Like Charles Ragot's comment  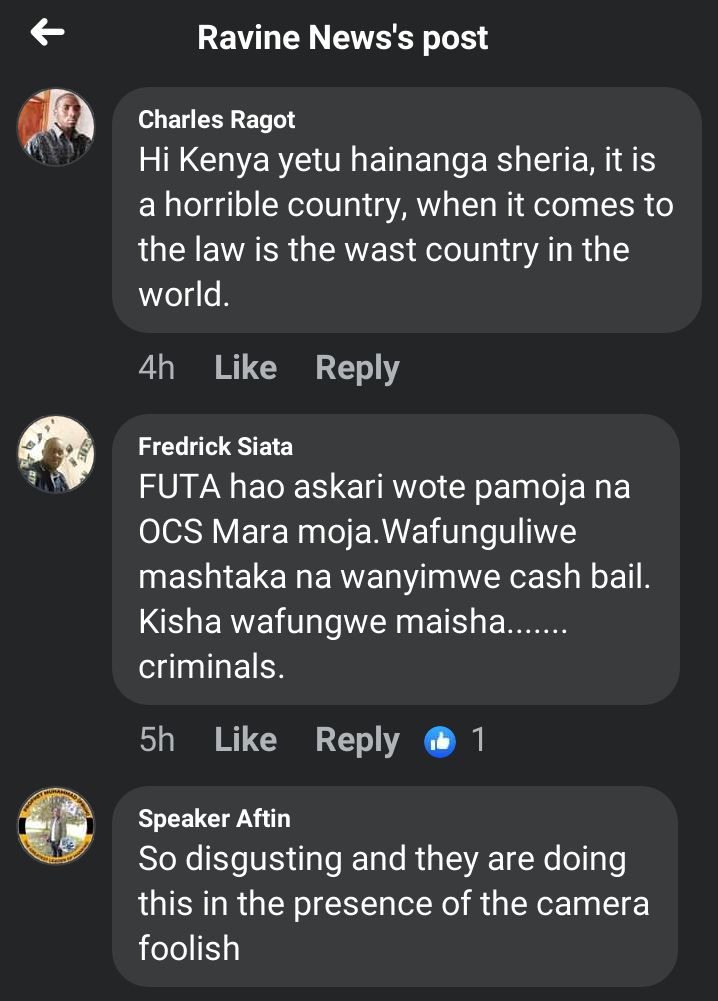(x=246, y=368)
